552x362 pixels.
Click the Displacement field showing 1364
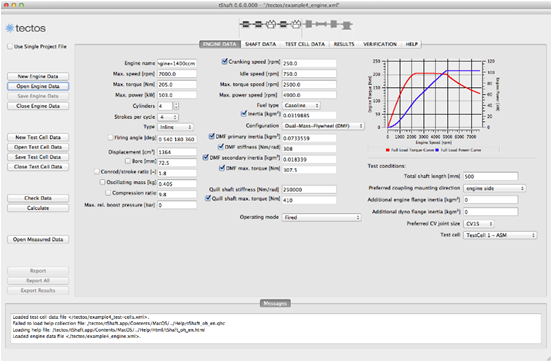pyautogui.click(x=177, y=152)
